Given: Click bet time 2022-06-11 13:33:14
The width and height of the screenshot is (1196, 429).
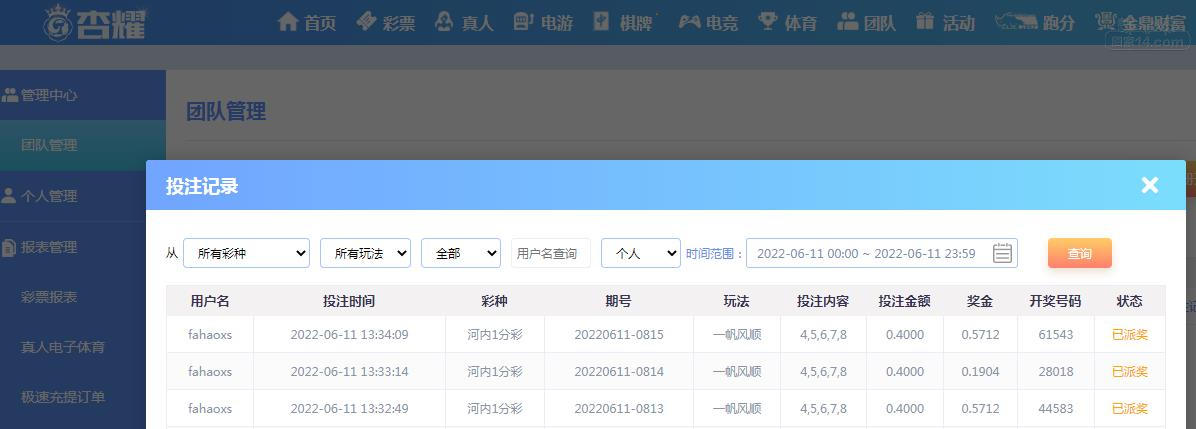Looking at the screenshot, I should [x=349, y=372].
